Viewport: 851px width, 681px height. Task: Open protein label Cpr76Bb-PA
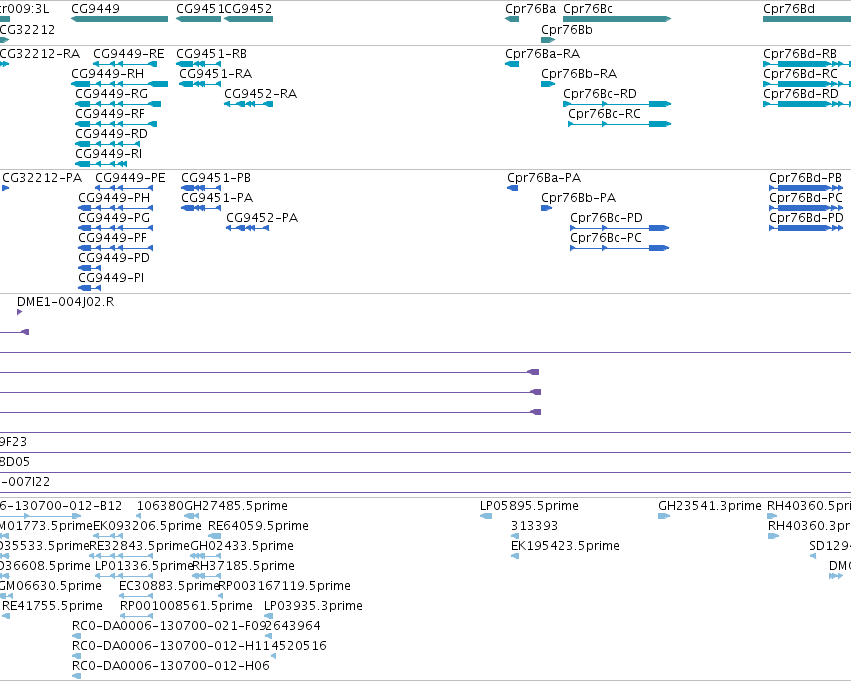pyautogui.click(x=579, y=198)
